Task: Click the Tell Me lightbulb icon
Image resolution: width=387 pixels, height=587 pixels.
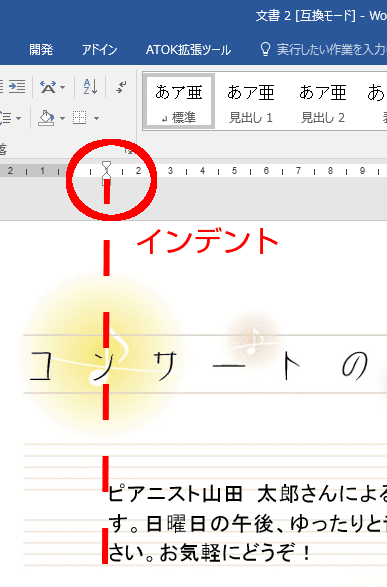Action: (x=265, y=49)
